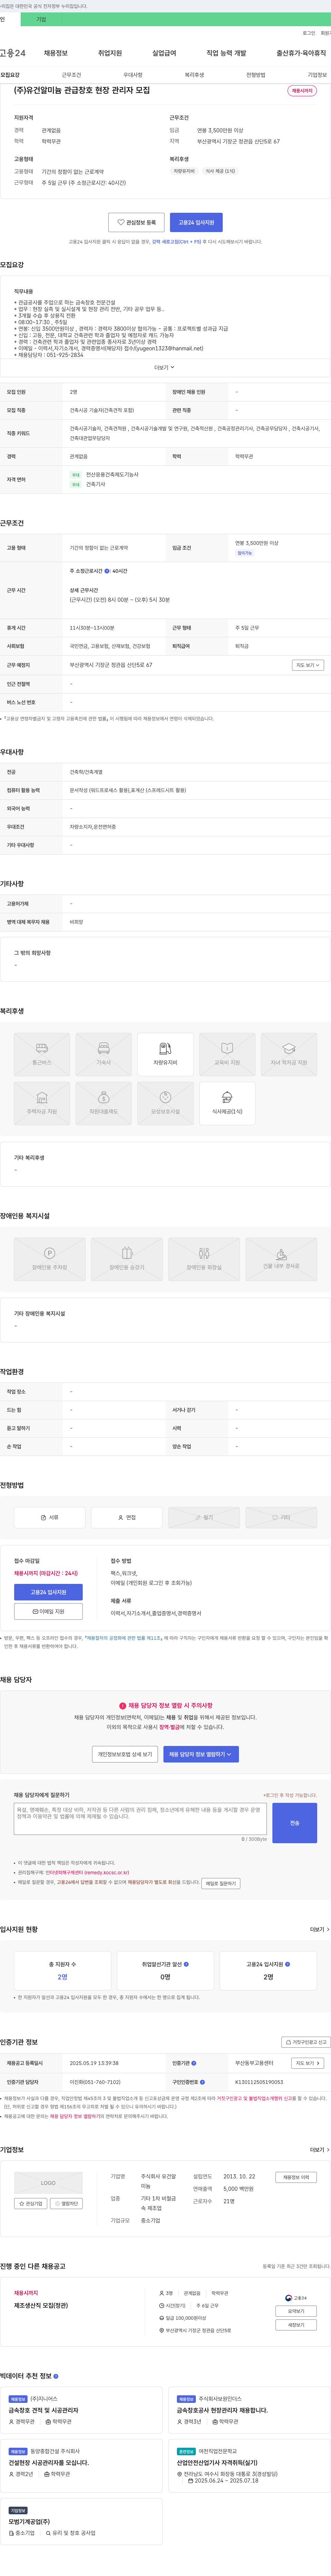Switch to the 기업정보 tab
Image resolution: width=331 pixels, height=2576 pixels.
point(317,75)
